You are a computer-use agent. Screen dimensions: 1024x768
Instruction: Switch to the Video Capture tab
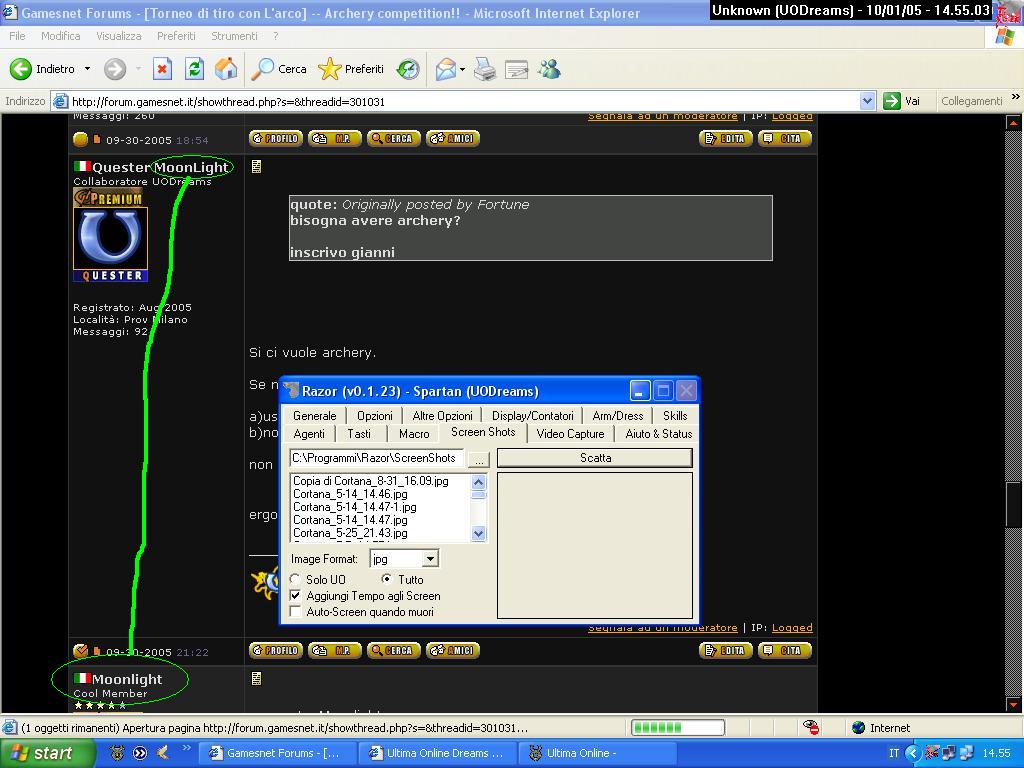pos(570,434)
